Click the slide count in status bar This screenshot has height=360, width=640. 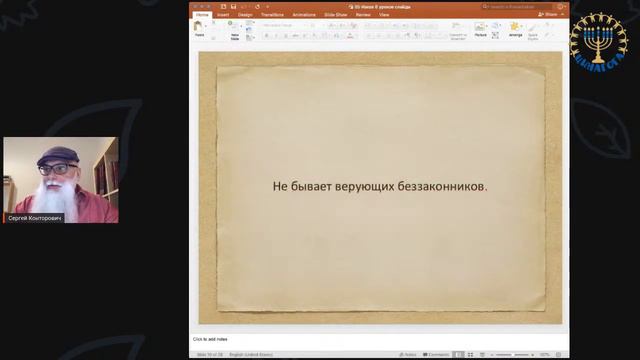click(210, 355)
